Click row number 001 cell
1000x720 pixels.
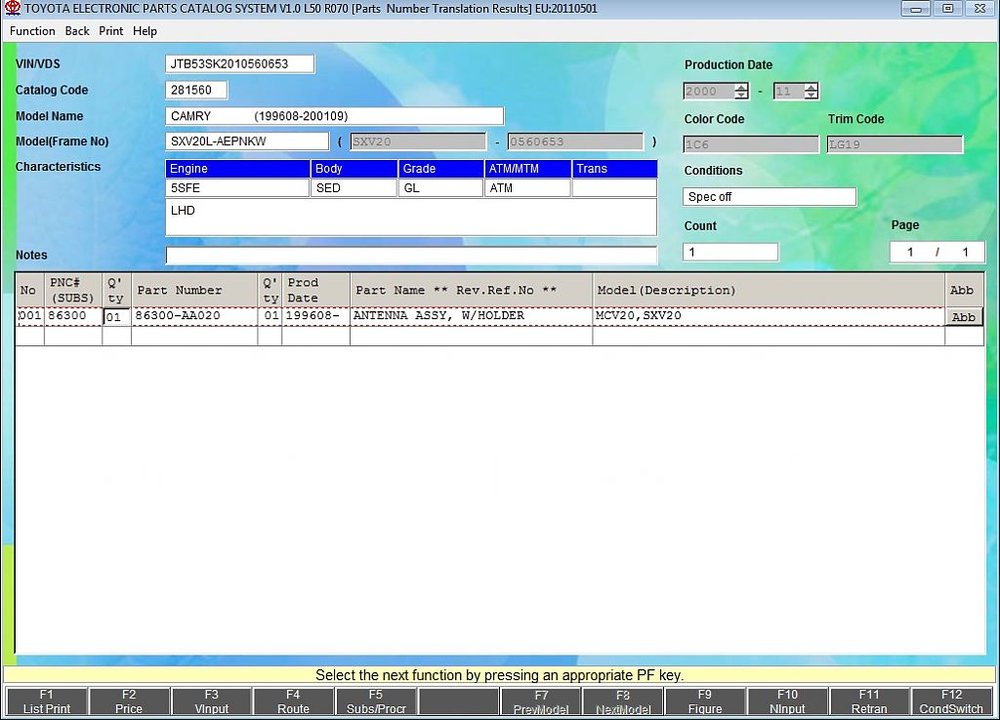tap(30, 316)
